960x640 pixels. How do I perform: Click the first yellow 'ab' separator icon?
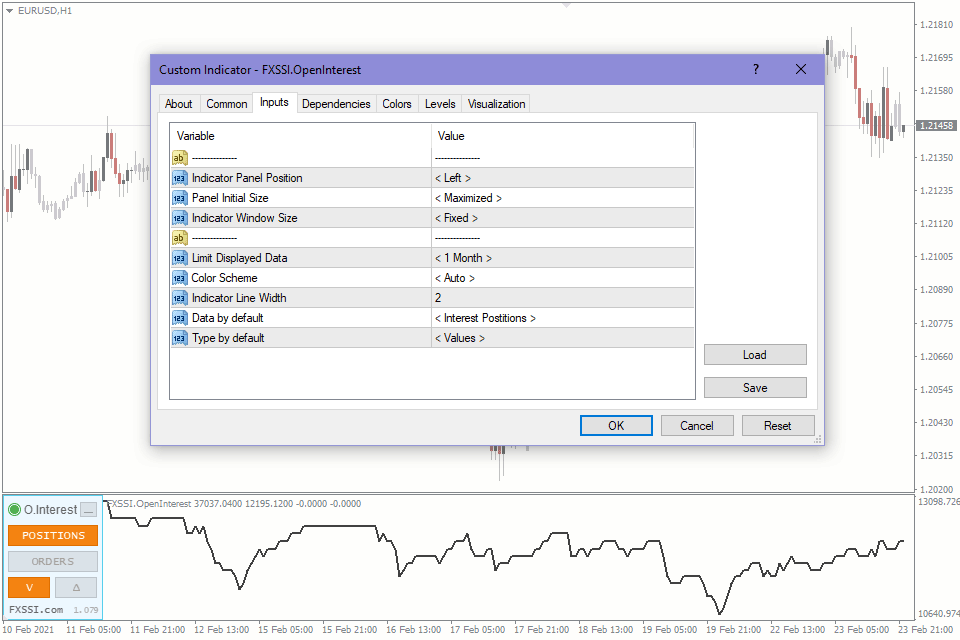pyautogui.click(x=179, y=158)
